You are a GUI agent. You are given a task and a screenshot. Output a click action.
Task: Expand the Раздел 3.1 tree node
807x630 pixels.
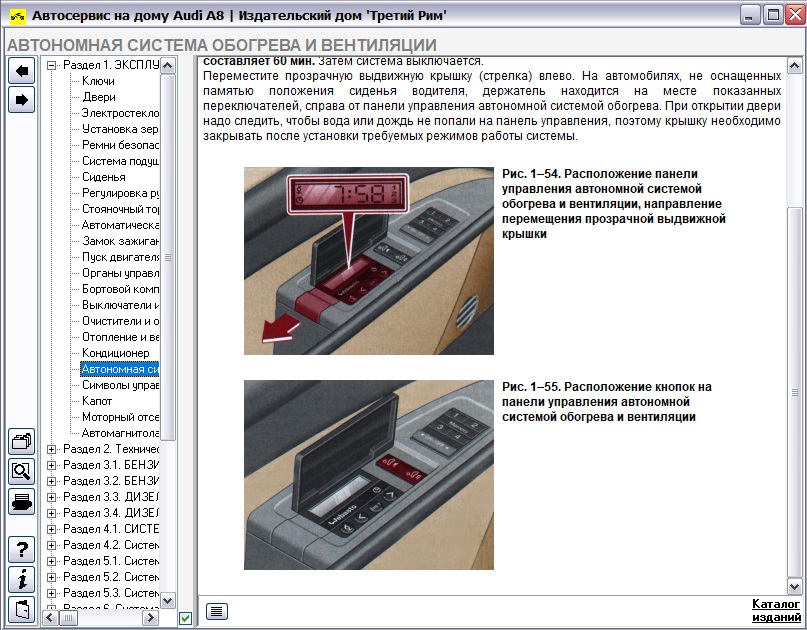51,465
